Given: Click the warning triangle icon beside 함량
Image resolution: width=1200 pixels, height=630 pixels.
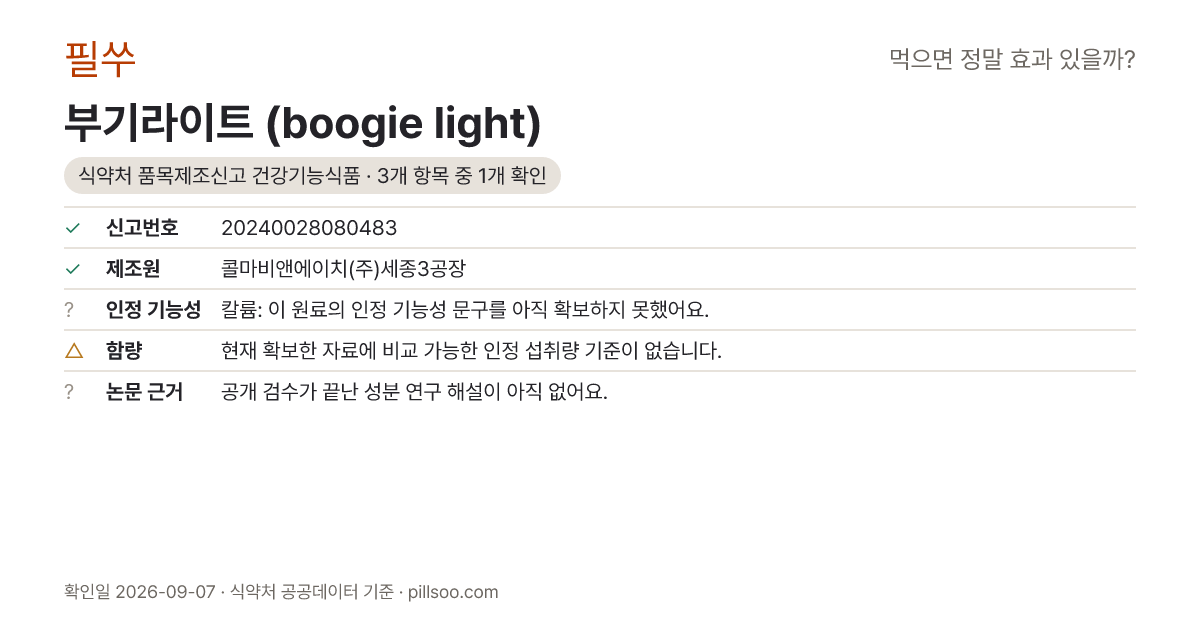Looking at the screenshot, I should point(73,351).
